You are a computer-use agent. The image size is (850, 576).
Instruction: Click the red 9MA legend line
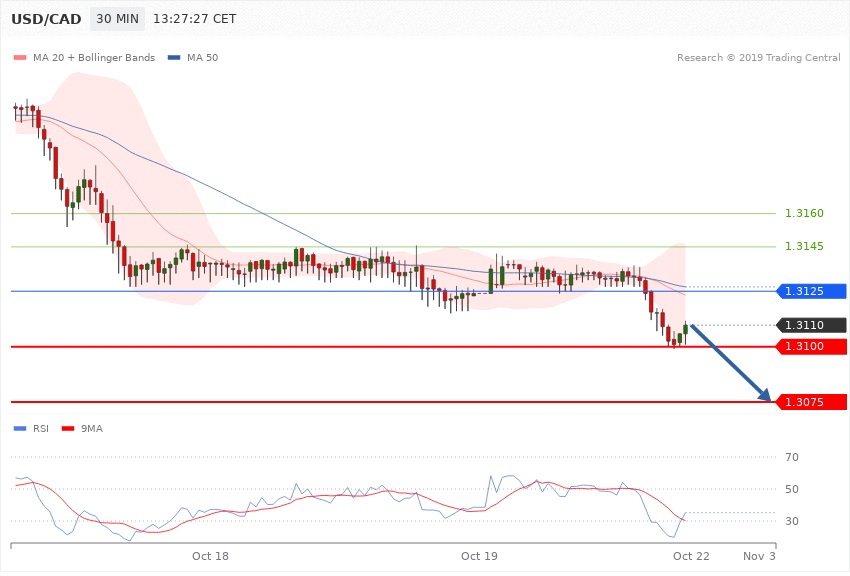(68, 429)
